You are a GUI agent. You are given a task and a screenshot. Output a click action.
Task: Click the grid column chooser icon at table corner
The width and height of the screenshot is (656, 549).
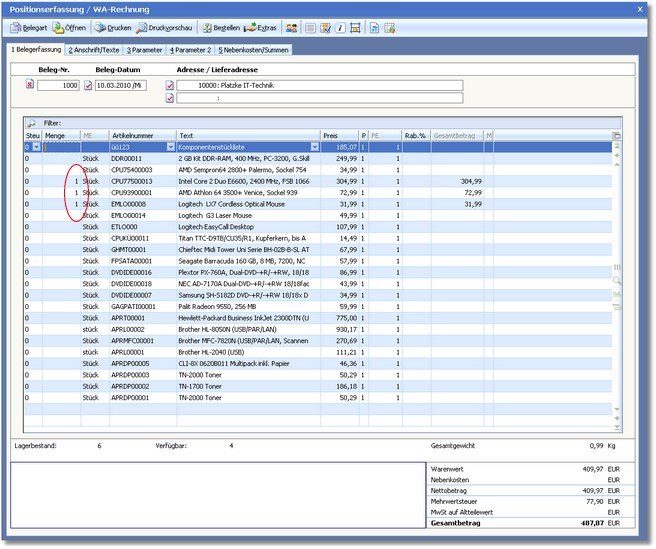617,135
